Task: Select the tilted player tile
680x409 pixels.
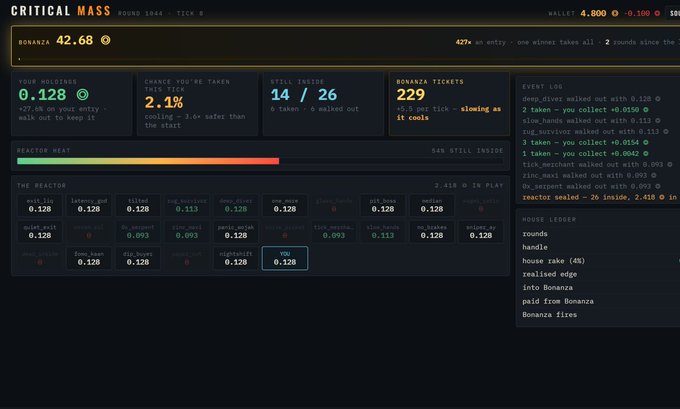Action: [x=138, y=205]
